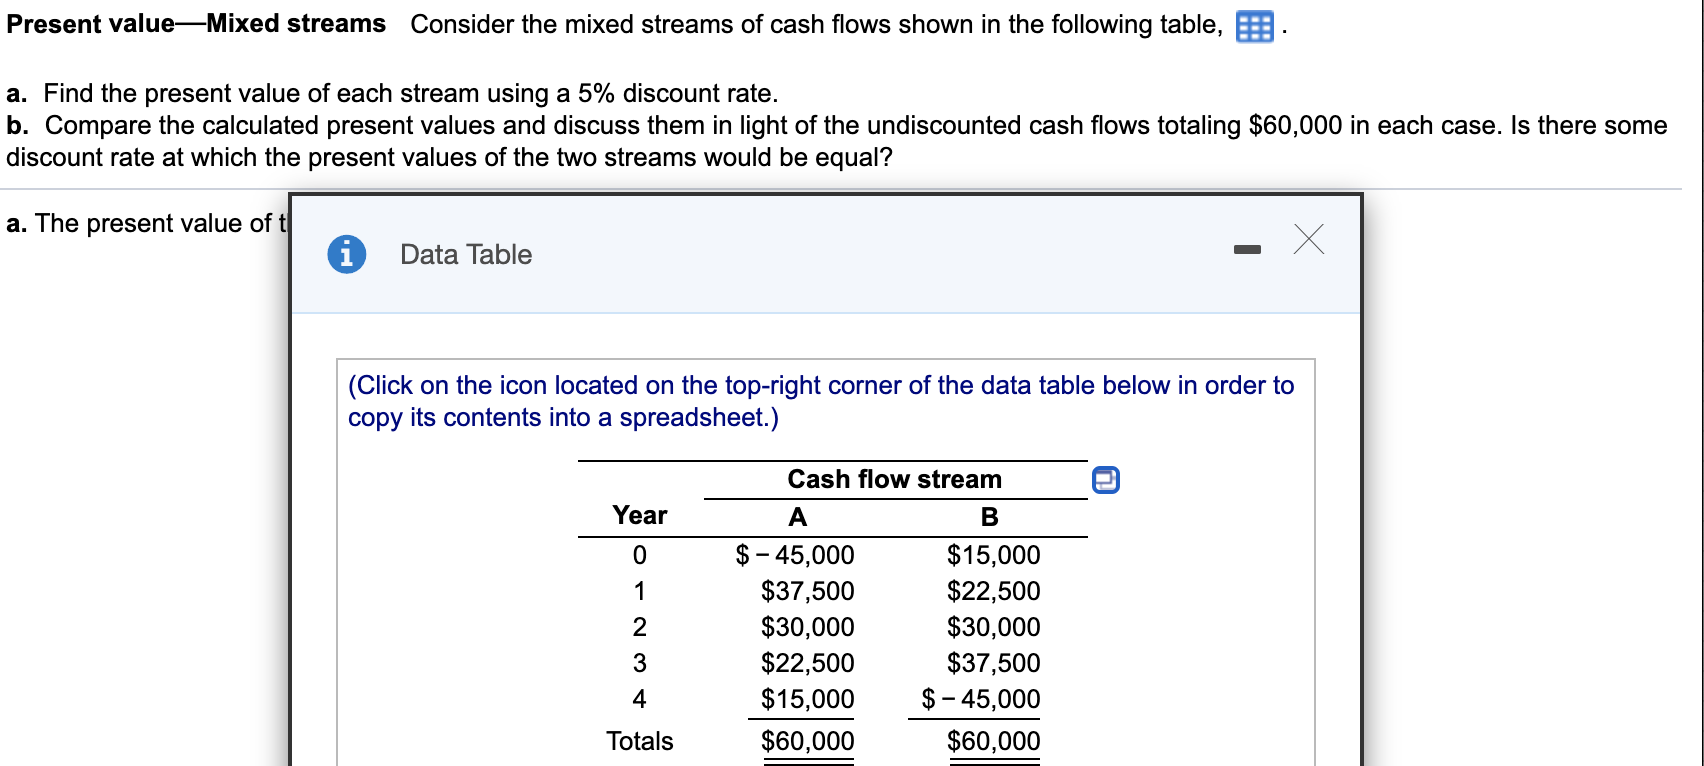Close the Data Table popup with the X
This screenshot has height=766, width=1704.
click(1308, 240)
